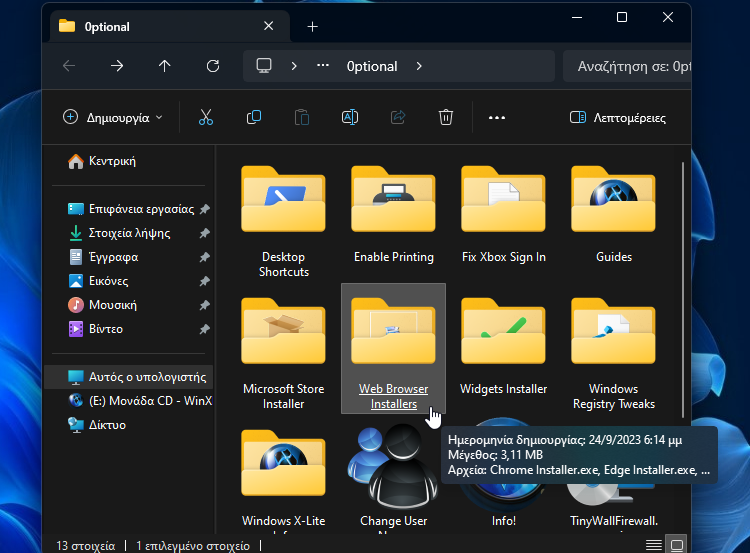This screenshot has height=553, width=750.
Task: Unpin Επιφάνεια εργασίας using its pin icon
Action: coord(205,209)
